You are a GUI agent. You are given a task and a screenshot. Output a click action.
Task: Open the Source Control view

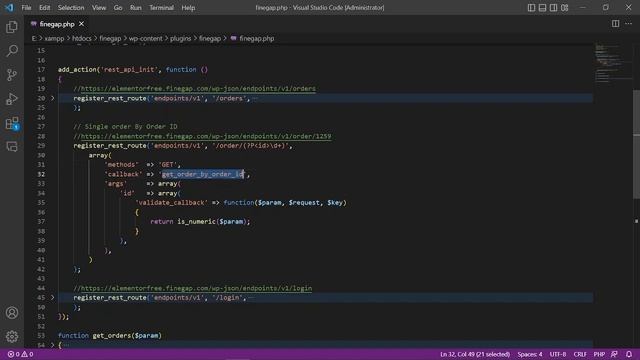click(12, 75)
